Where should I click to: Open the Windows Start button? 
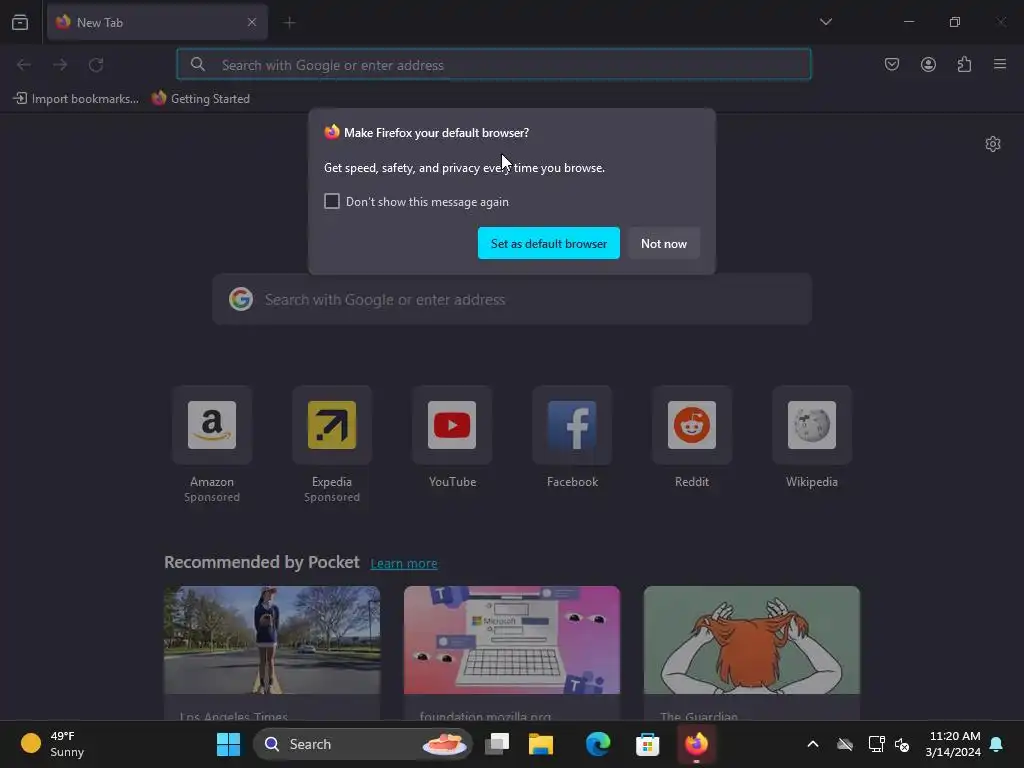229,744
